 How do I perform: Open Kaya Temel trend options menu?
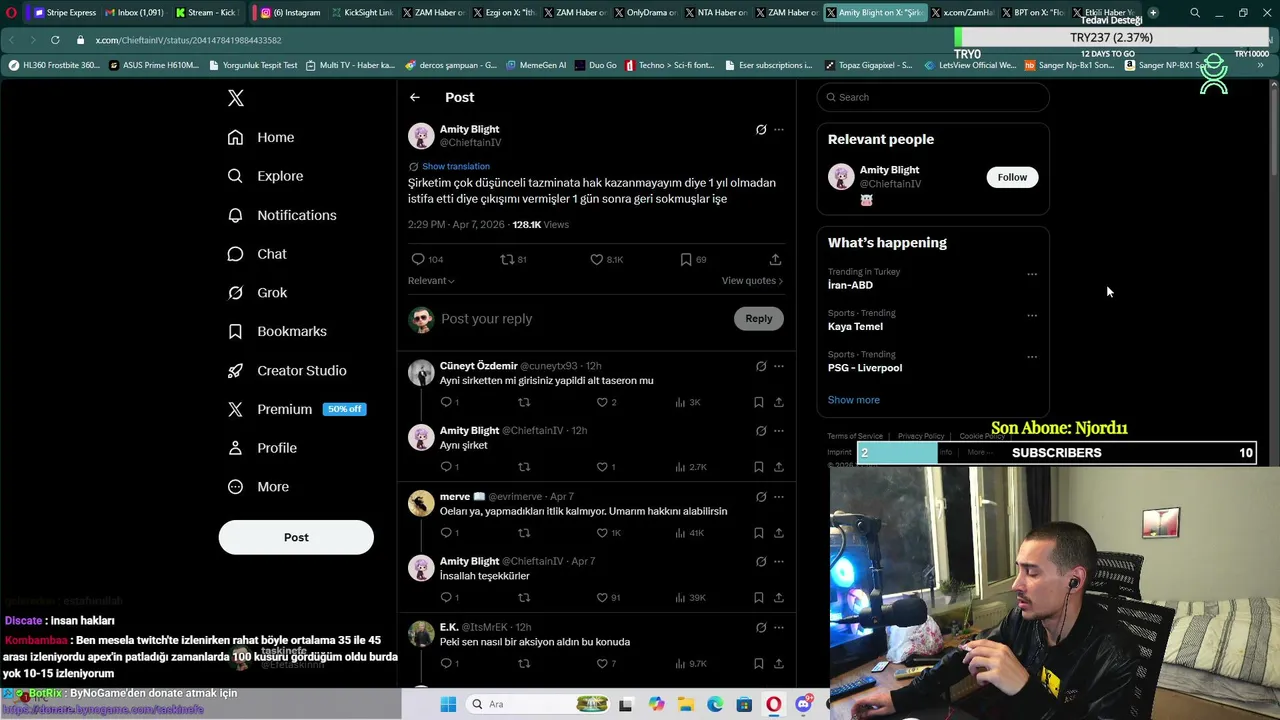pyautogui.click(x=1032, y=315)
